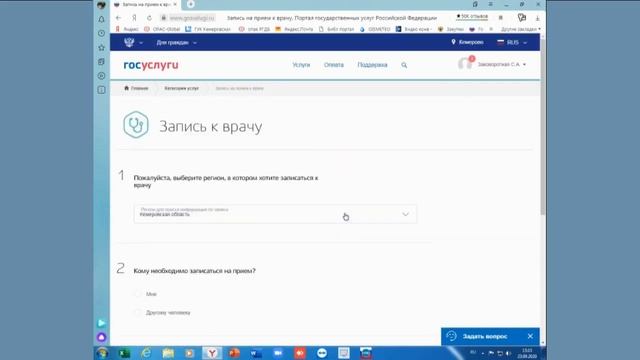Screen dimensions: 640x360
Task: Switch to the 'Запись на прием' browser tab
Action: 146,4
